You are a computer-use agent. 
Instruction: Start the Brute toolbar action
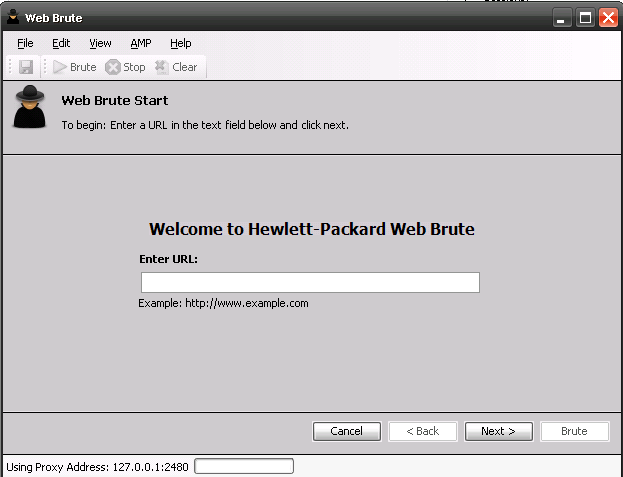75,67
